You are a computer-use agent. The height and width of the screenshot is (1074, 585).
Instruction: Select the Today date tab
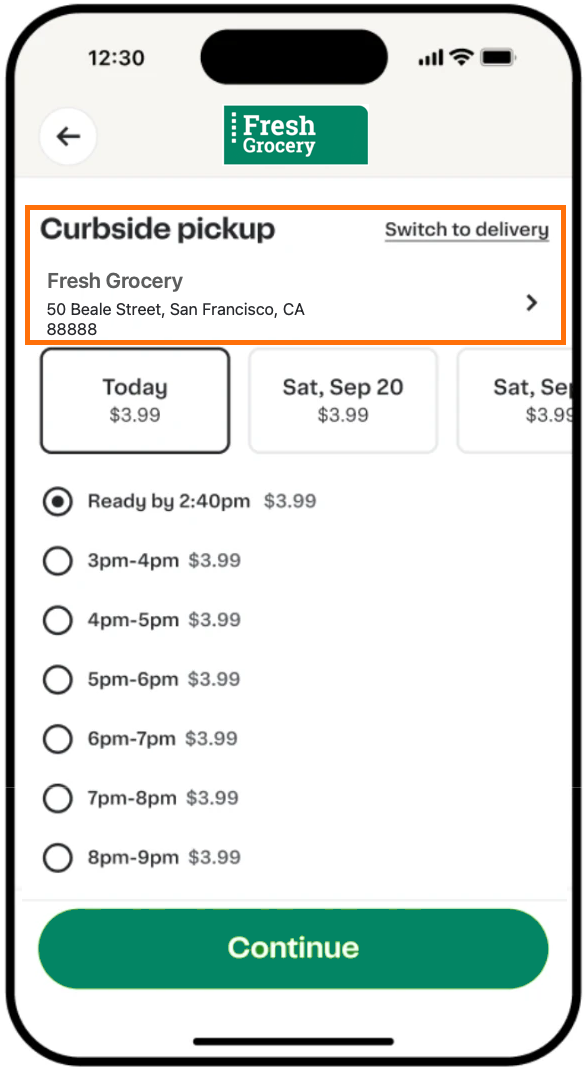coord(134,400)
